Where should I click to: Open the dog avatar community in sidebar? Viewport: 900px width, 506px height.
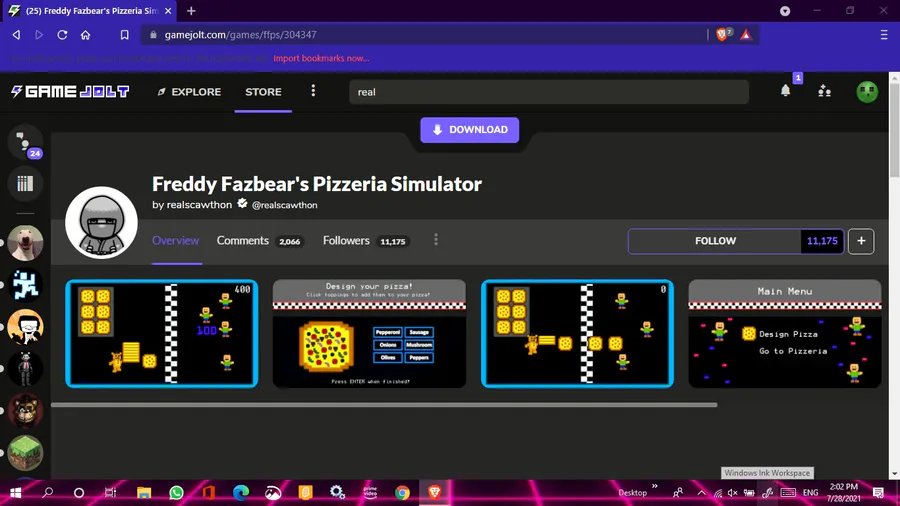25,243
